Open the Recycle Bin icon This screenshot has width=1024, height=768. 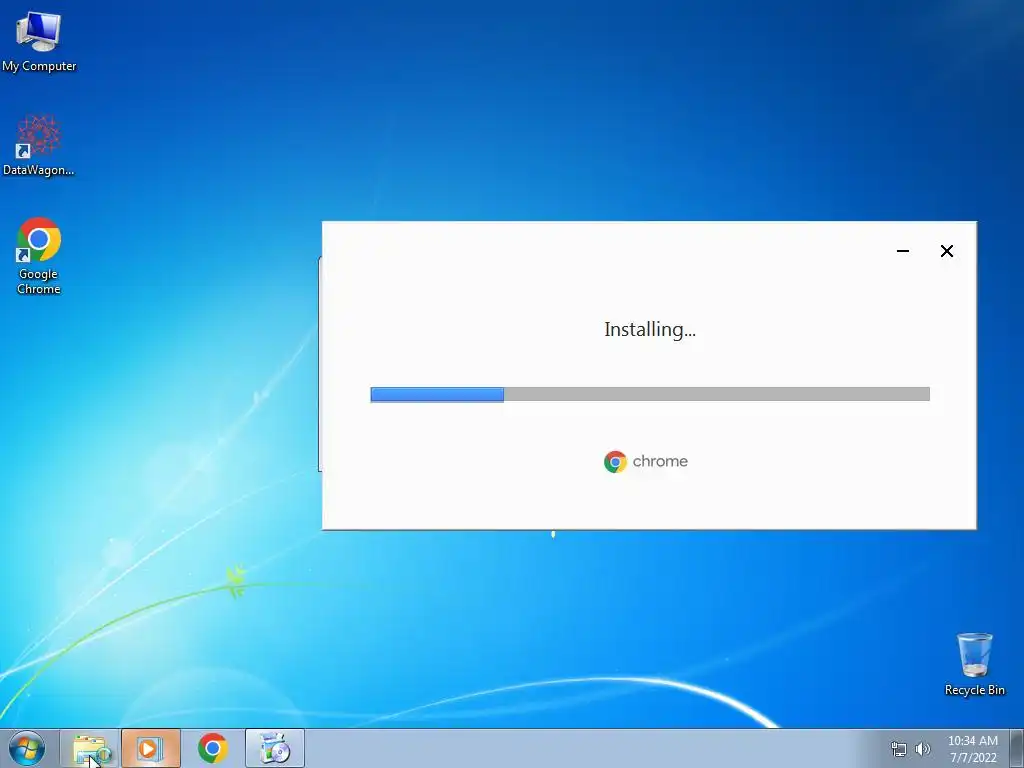(x=974, y=664)
